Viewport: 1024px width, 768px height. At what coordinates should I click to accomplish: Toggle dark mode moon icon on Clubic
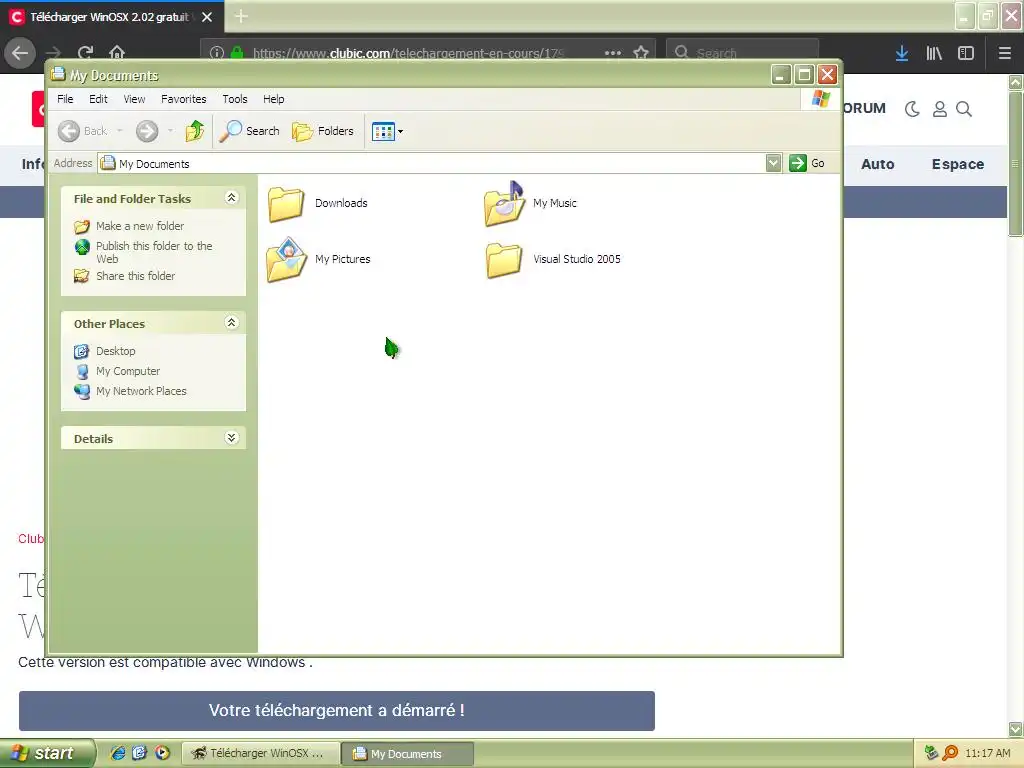point(912,109)
